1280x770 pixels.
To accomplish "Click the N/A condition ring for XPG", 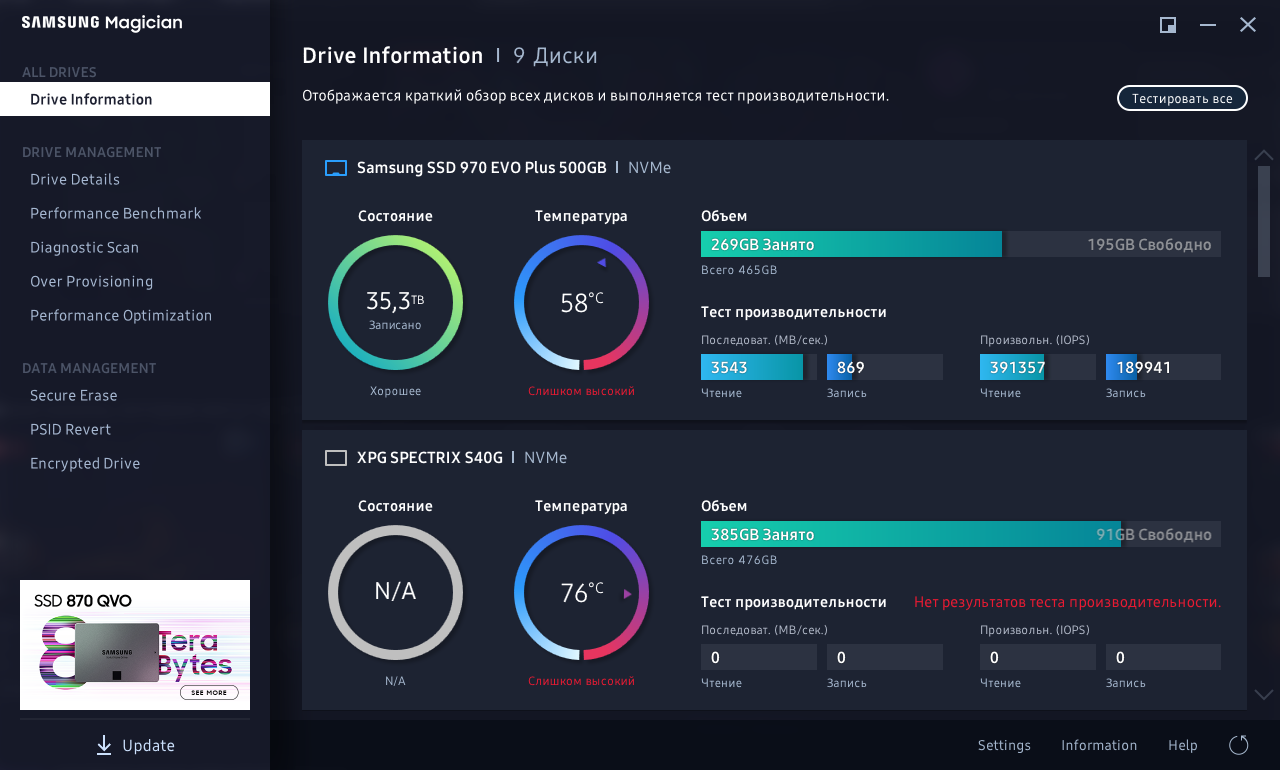I will 395,593.
